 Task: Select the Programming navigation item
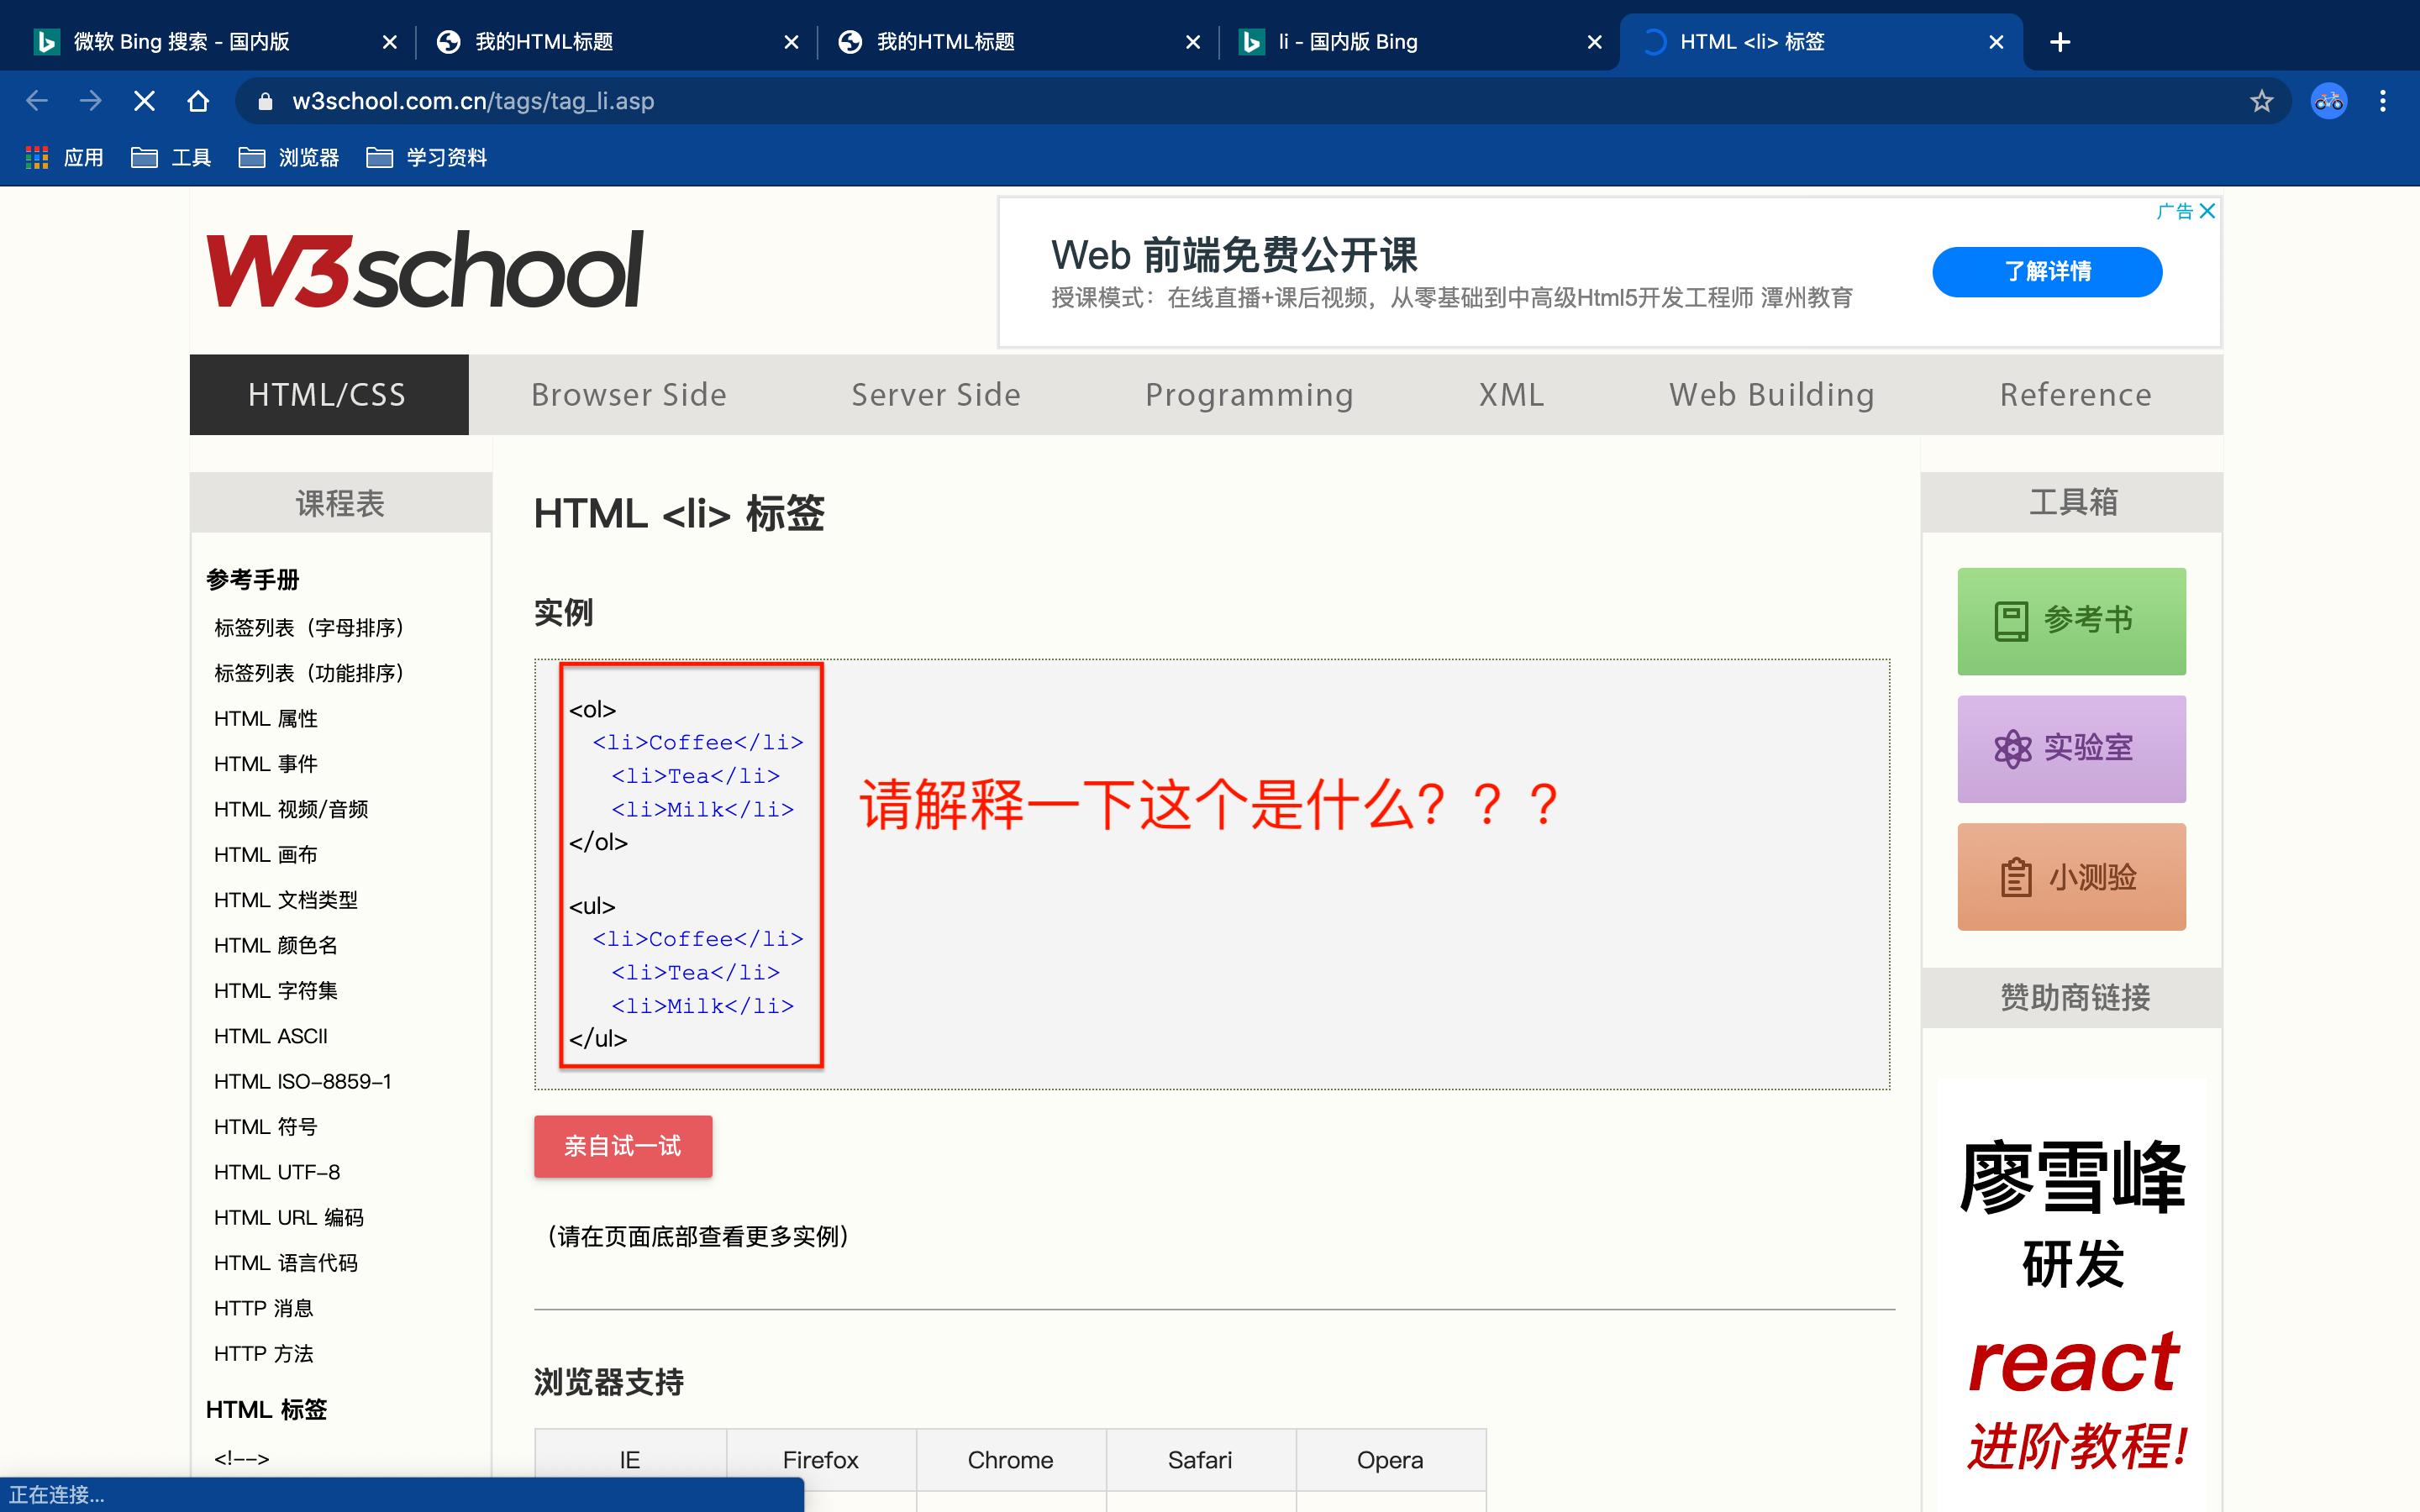1249,395
